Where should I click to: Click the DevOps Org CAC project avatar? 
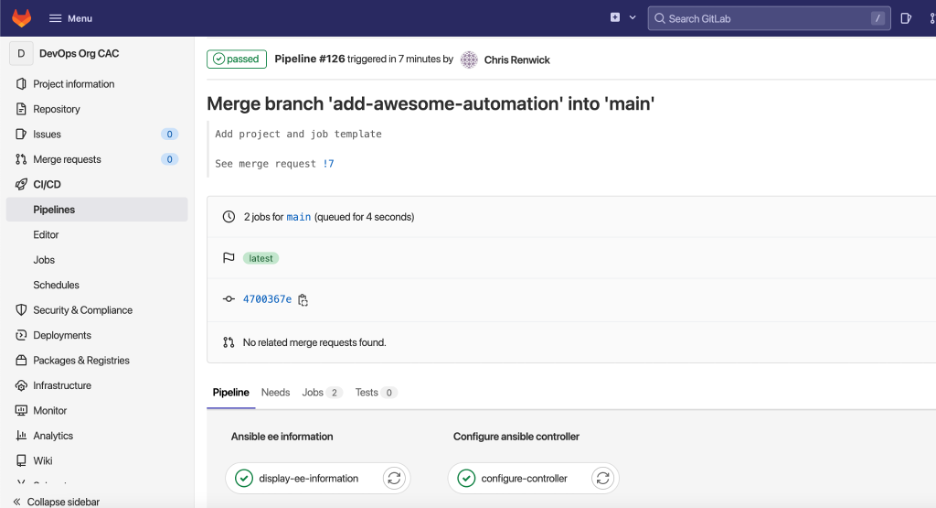click(x=21, y=54)
